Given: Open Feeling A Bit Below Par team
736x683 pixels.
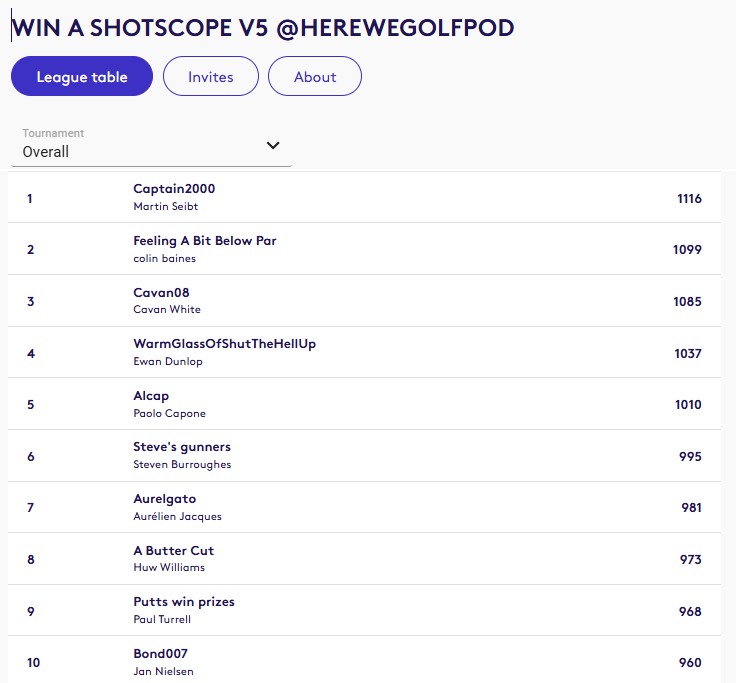Looking at the screenshot, I should 205,241.
